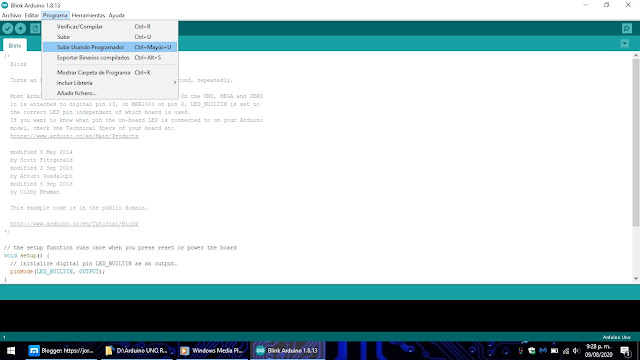The image size is (640, 360).
Task: Switch to the D:\Arduino UNO folder taskbar item
Action: coord(137,351)
